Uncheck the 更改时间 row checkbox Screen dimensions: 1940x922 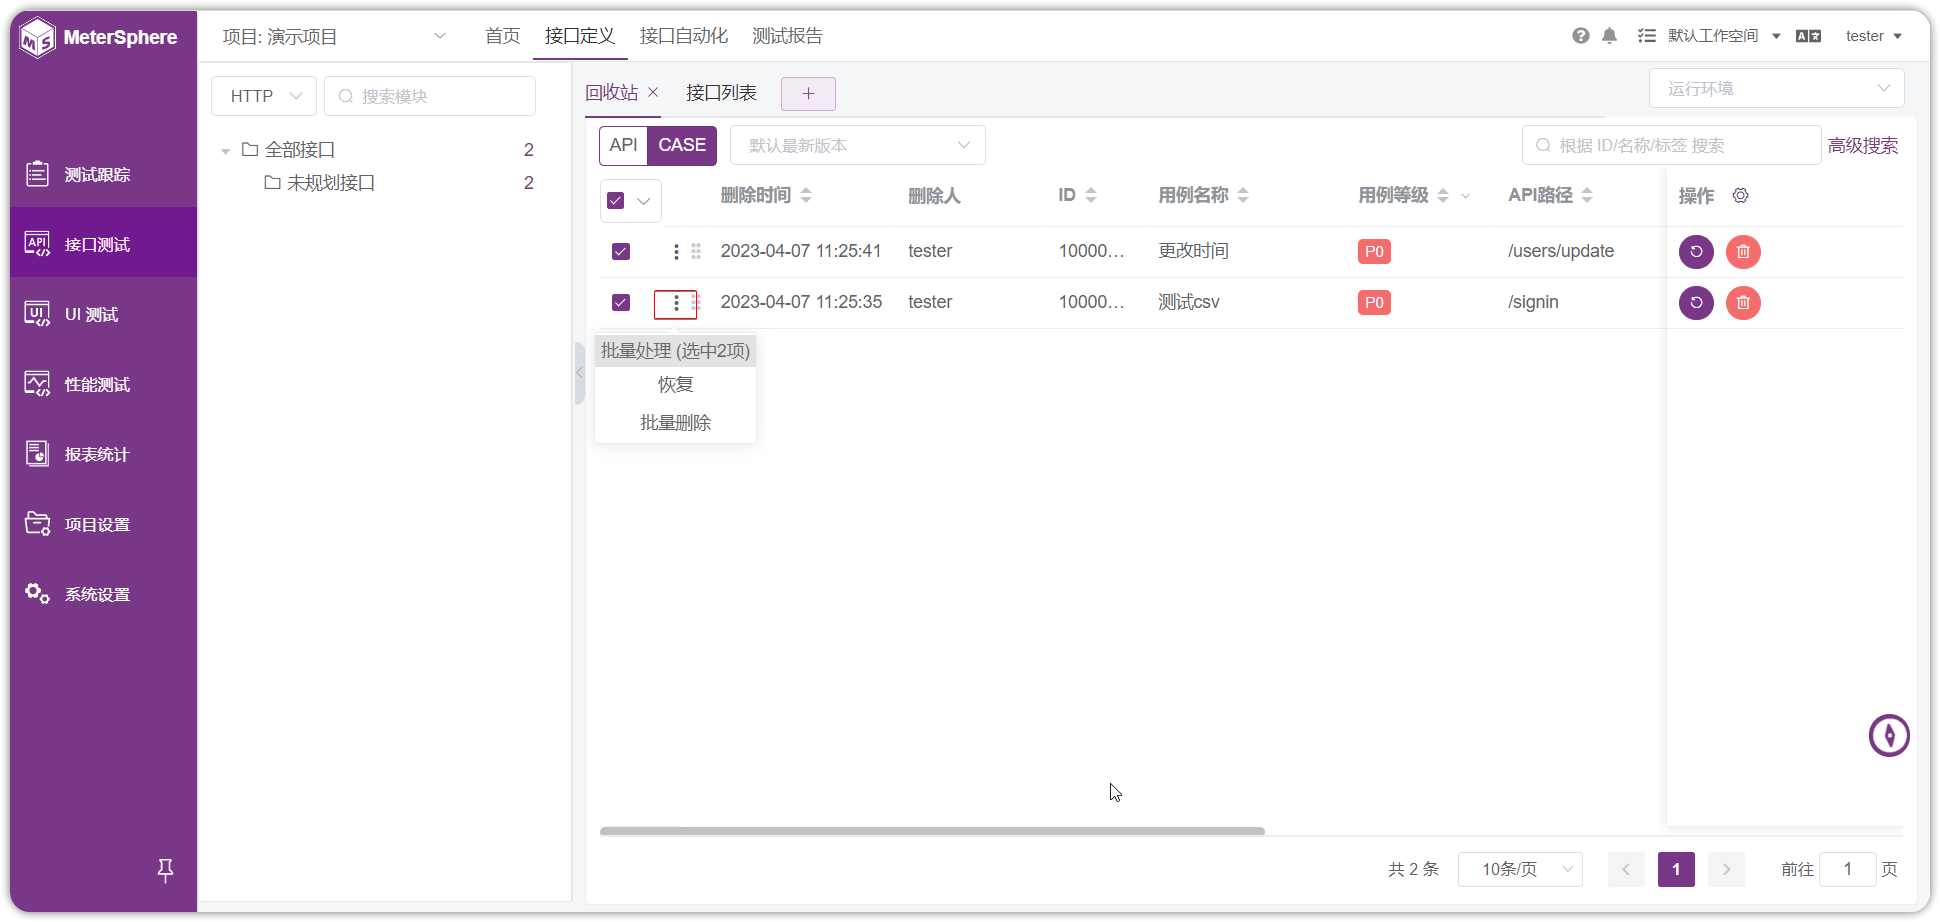tap(621, 251)
